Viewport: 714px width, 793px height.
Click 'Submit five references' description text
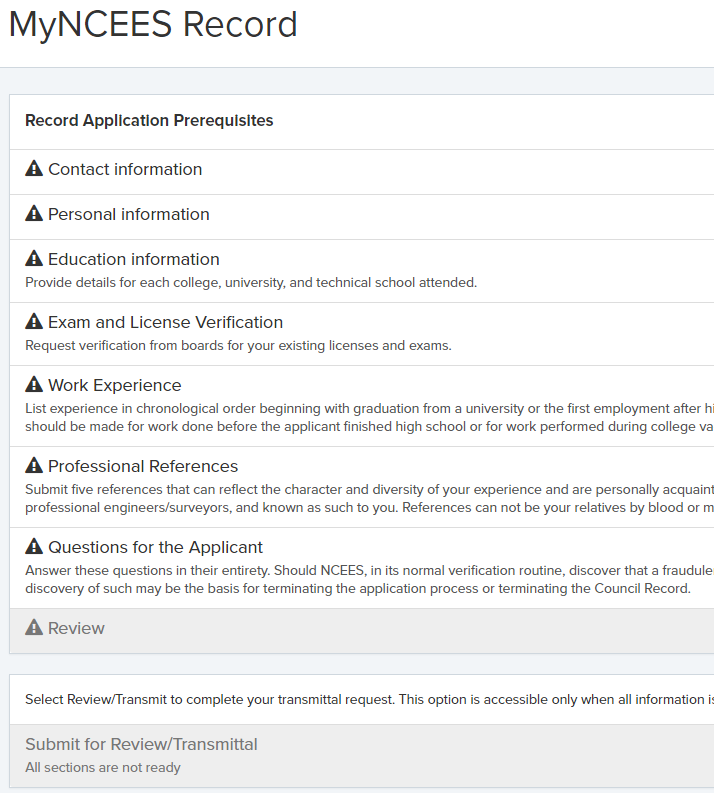370,498
